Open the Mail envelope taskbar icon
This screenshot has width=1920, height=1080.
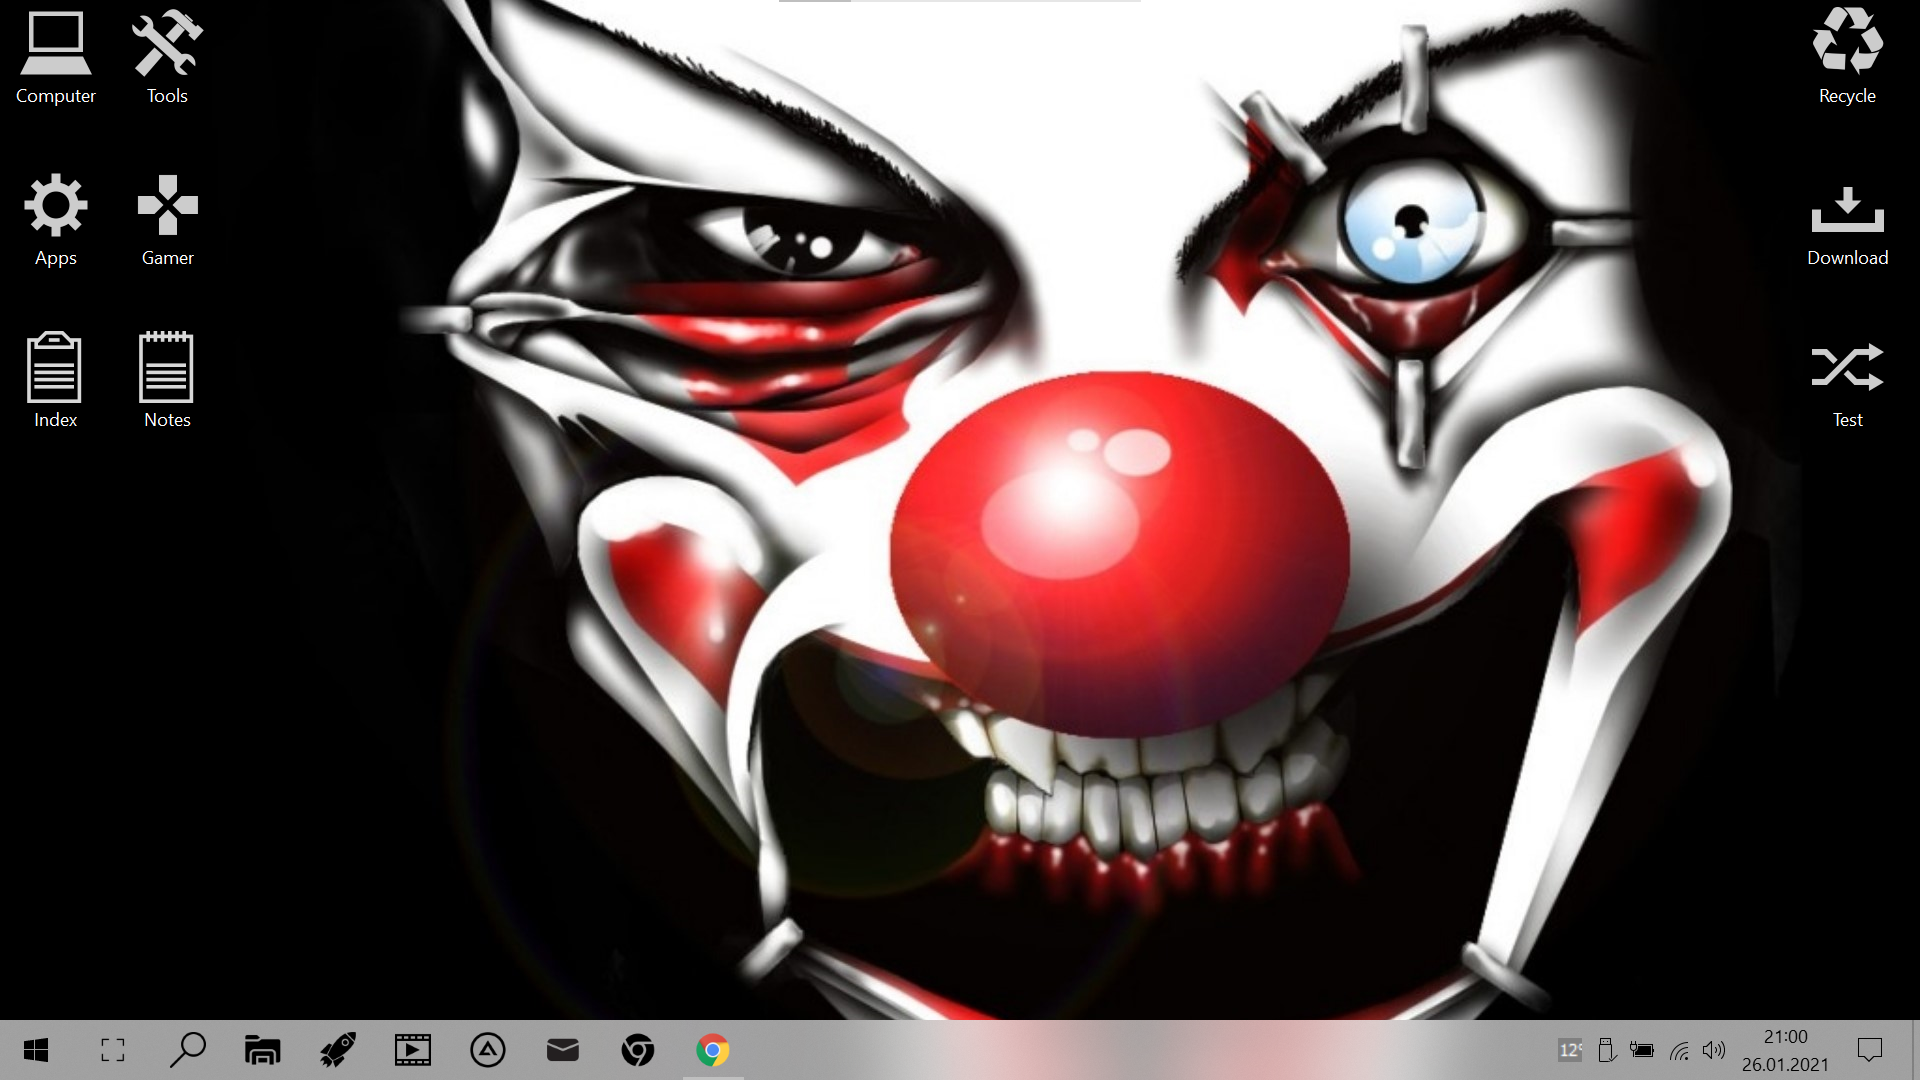(563, 1049)
